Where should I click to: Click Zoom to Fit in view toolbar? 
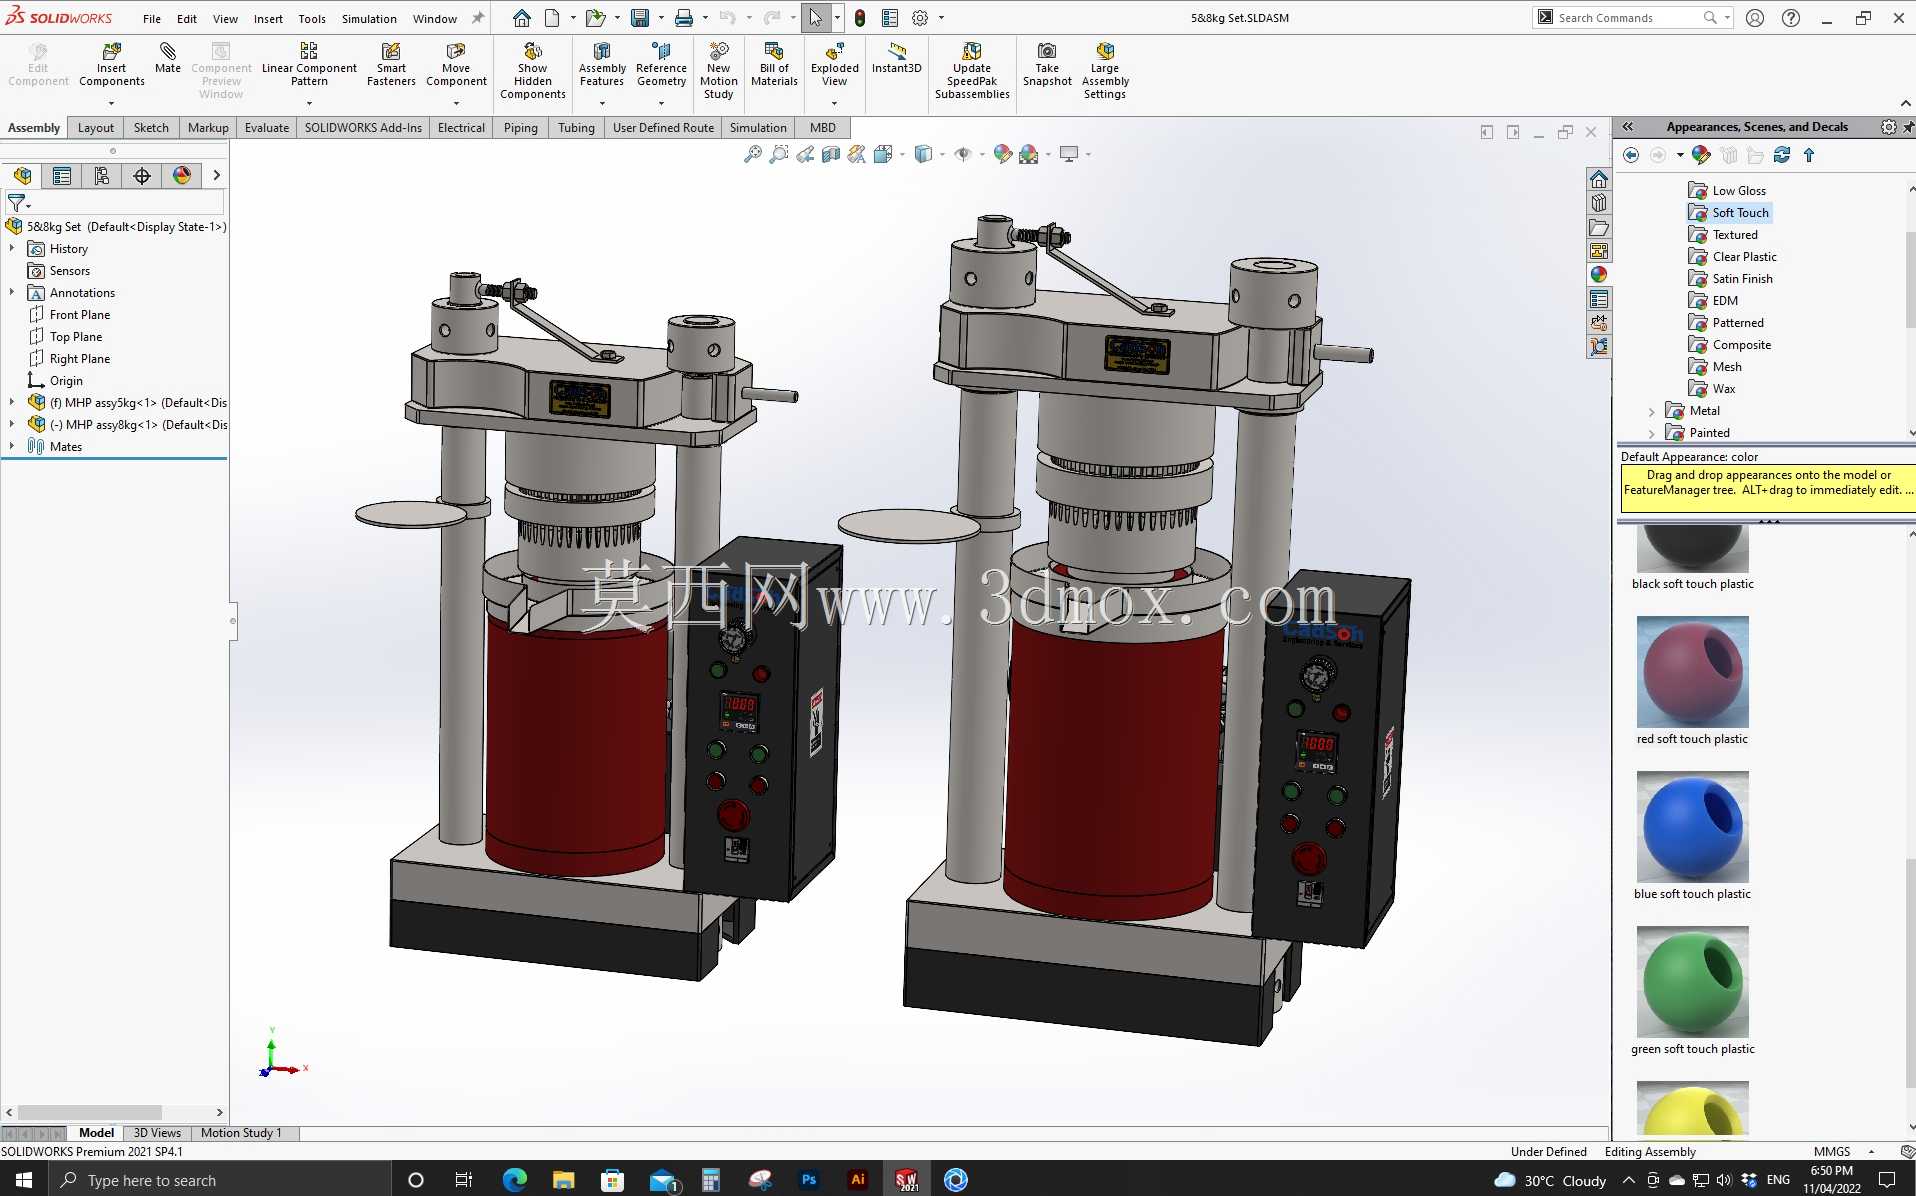pyautogui.click(x=753, y=154)
